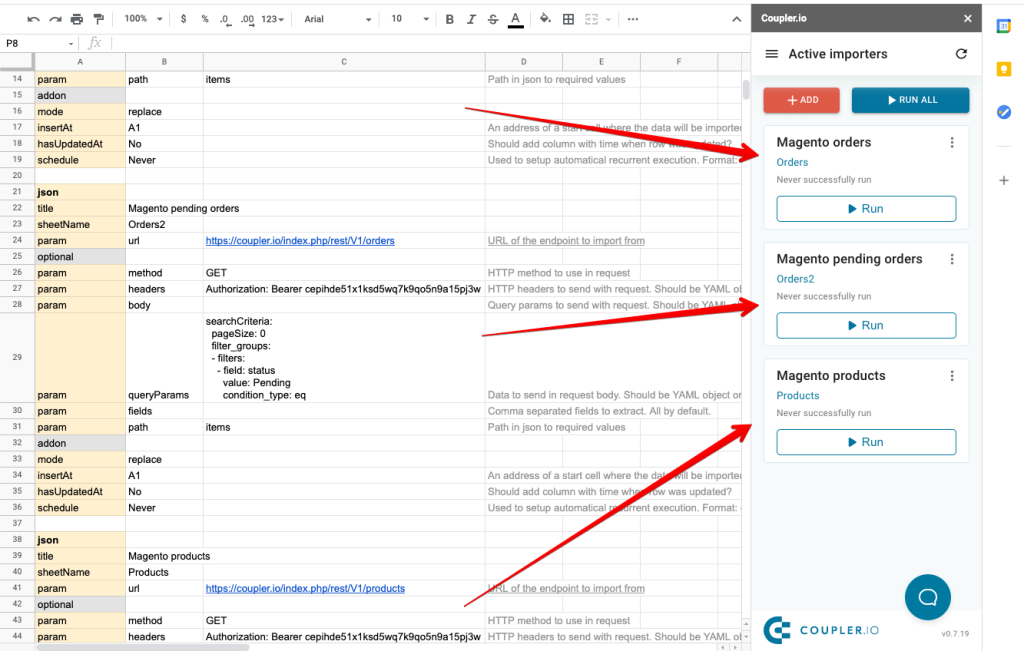Select row 29 header

pos(17,357)
